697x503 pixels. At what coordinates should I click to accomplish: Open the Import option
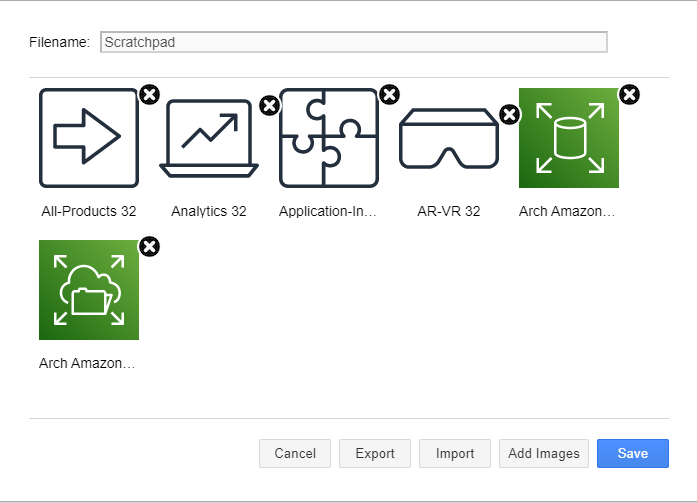[x=455, y=453]
